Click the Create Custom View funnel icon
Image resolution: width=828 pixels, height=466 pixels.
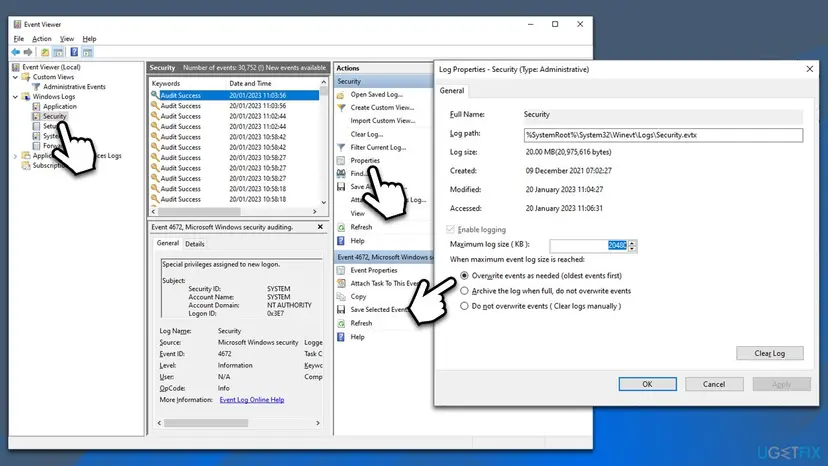coord(341,108)
